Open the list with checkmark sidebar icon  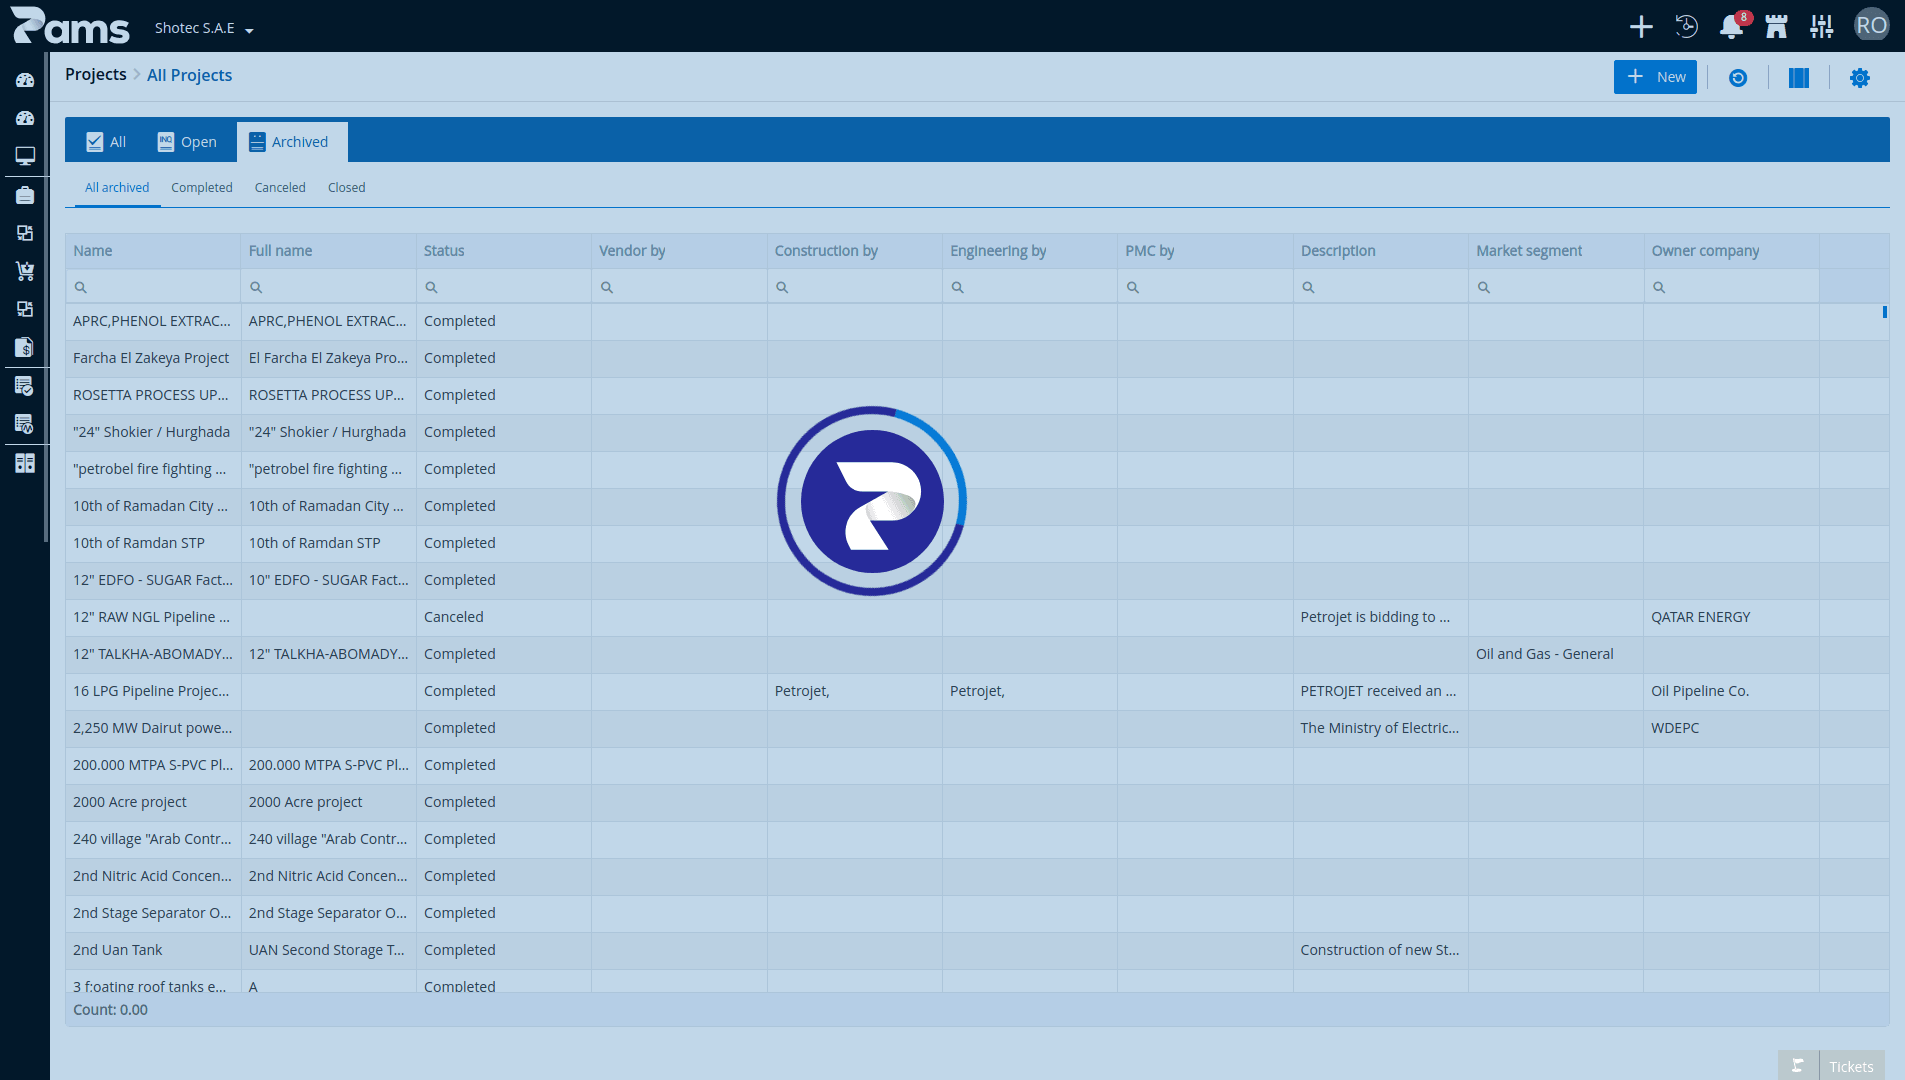tap(25, 386)
